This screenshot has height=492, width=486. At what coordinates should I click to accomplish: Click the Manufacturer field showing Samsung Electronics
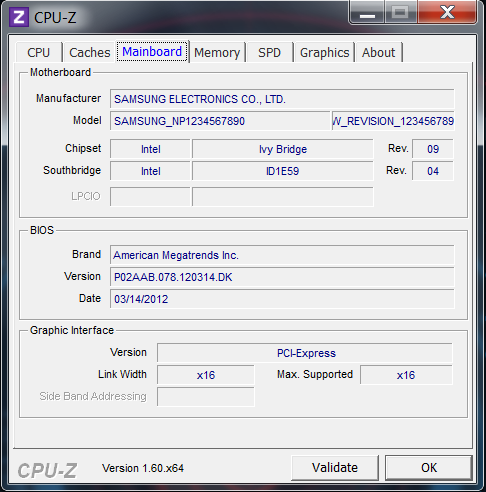282,99
